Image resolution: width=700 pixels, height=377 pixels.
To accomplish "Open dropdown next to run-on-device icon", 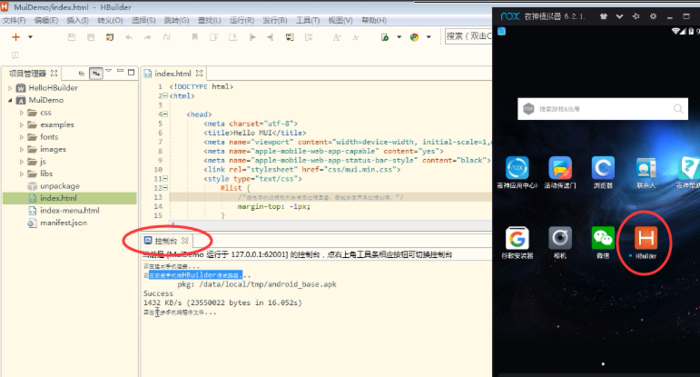I will pos(399,37).
